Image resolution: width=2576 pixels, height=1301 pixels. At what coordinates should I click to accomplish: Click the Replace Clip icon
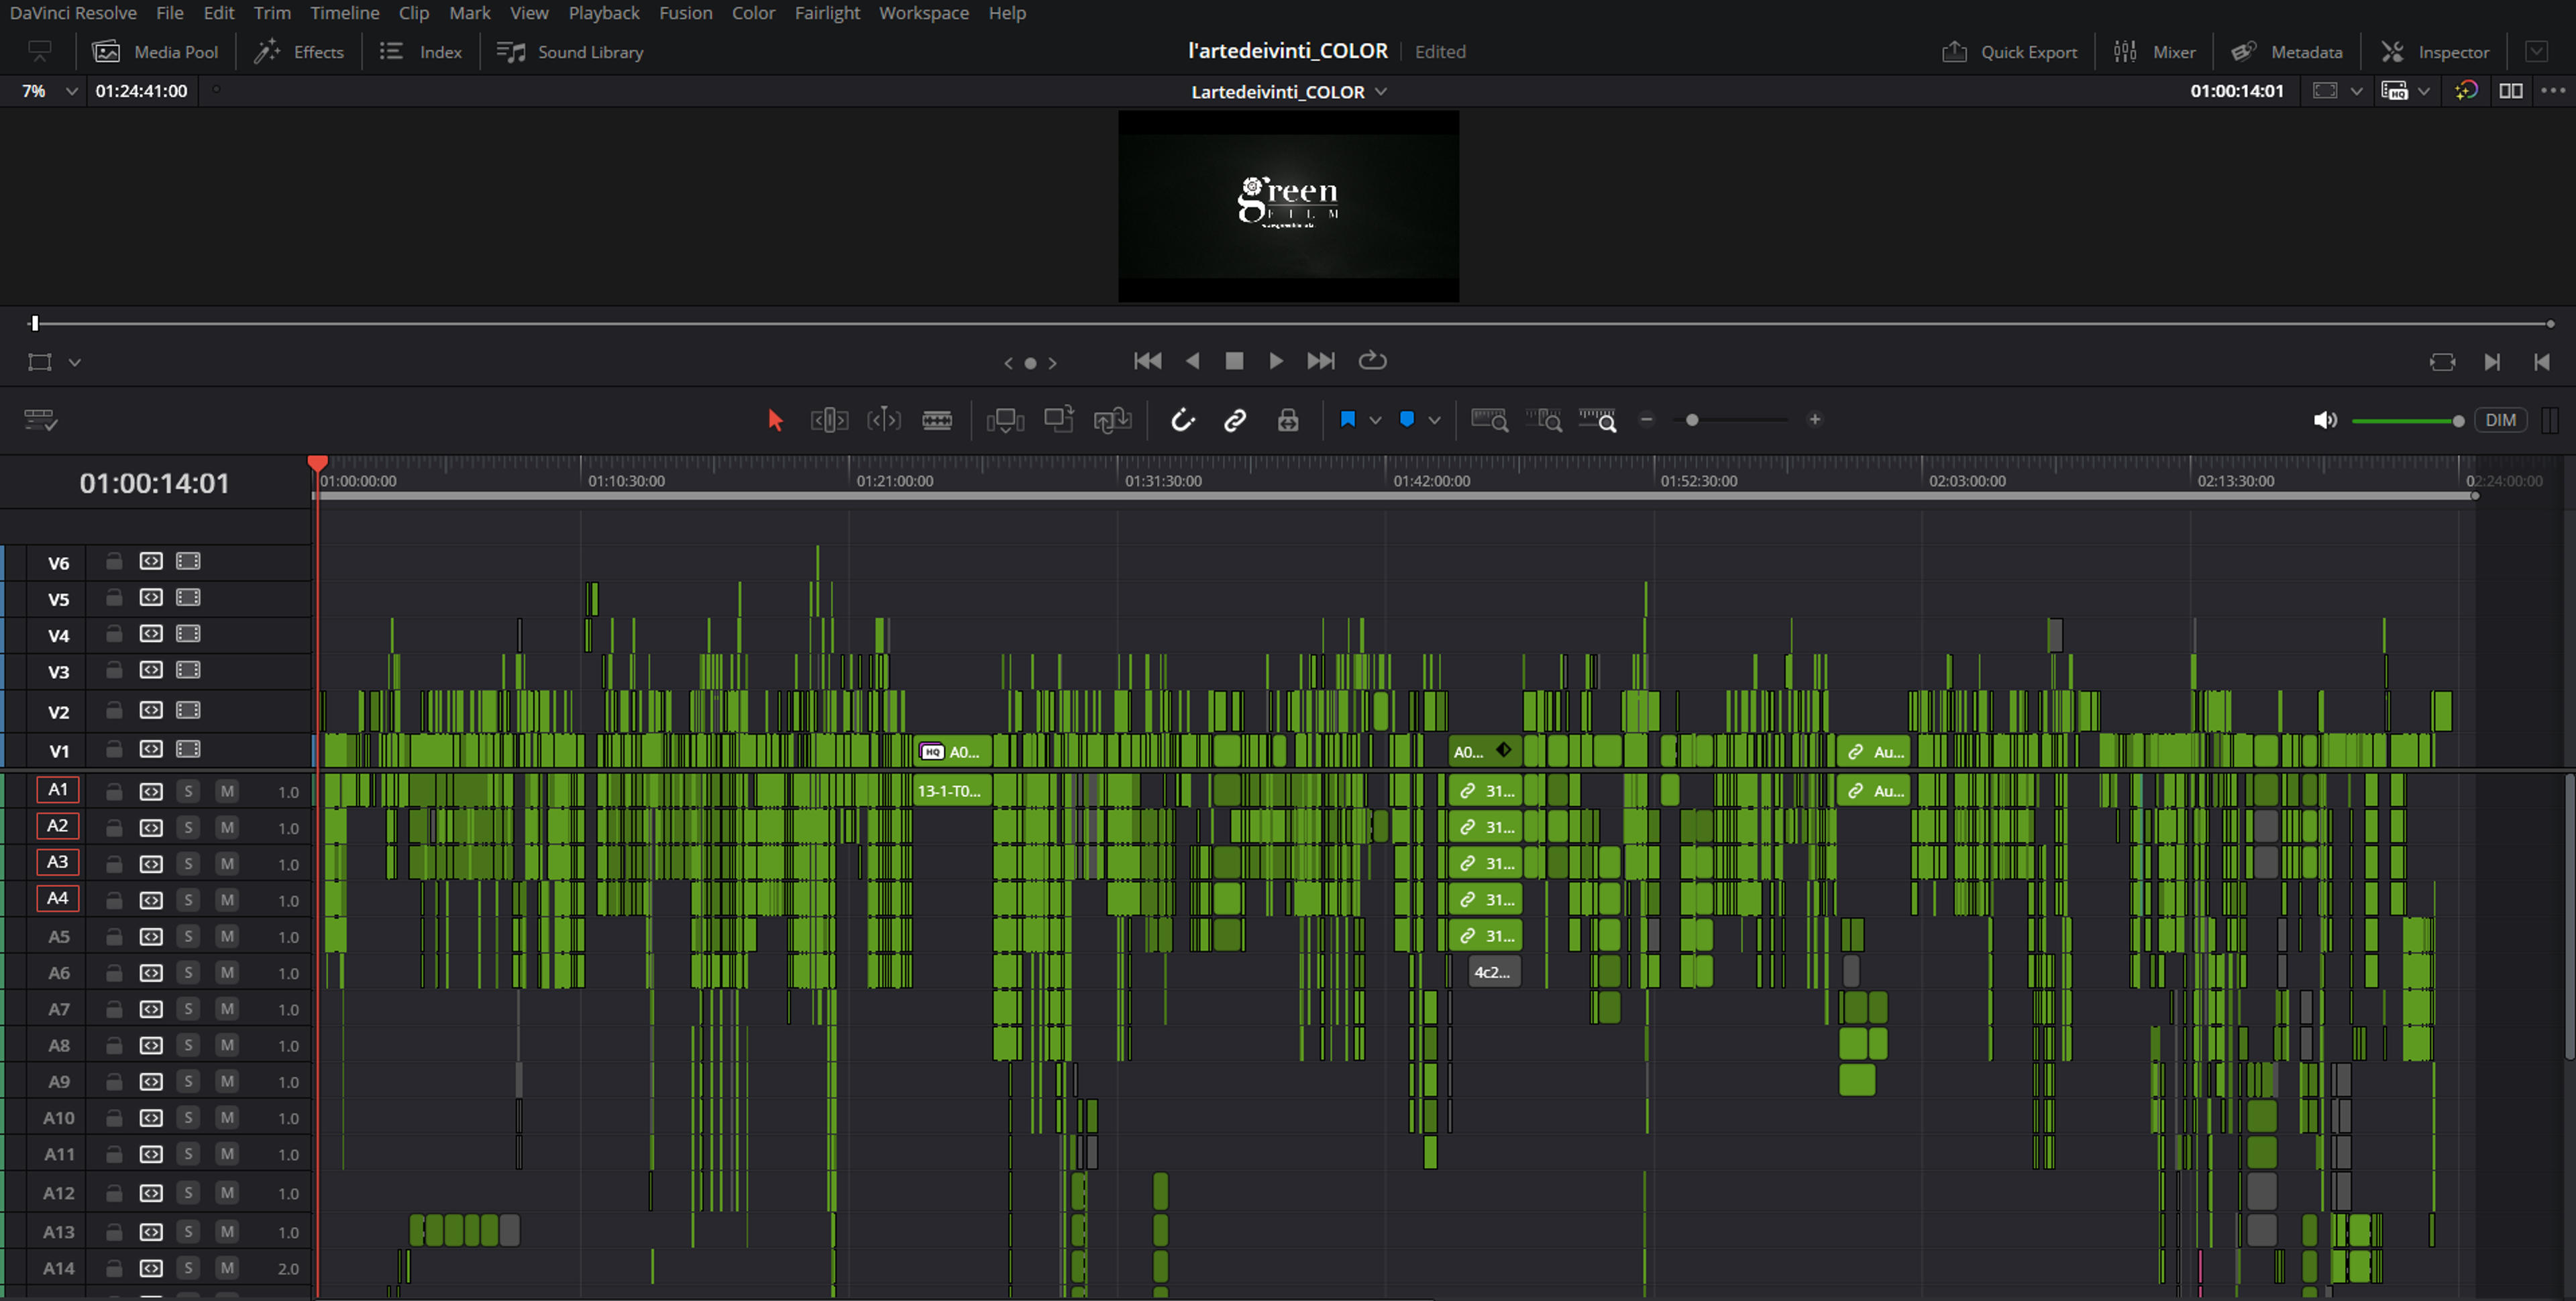(1112, 420)
